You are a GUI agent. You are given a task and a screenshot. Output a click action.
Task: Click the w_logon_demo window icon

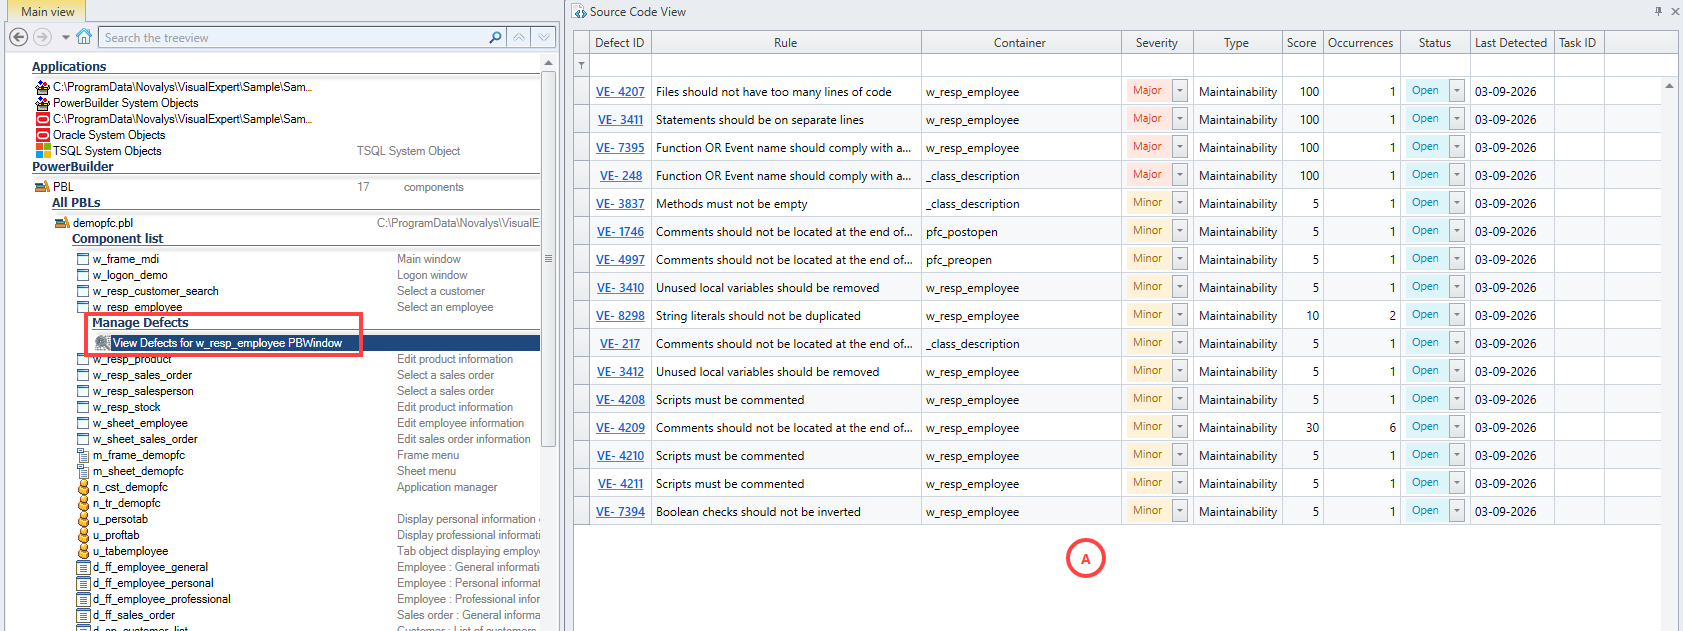pyautogui.click(x=83, y=275)
